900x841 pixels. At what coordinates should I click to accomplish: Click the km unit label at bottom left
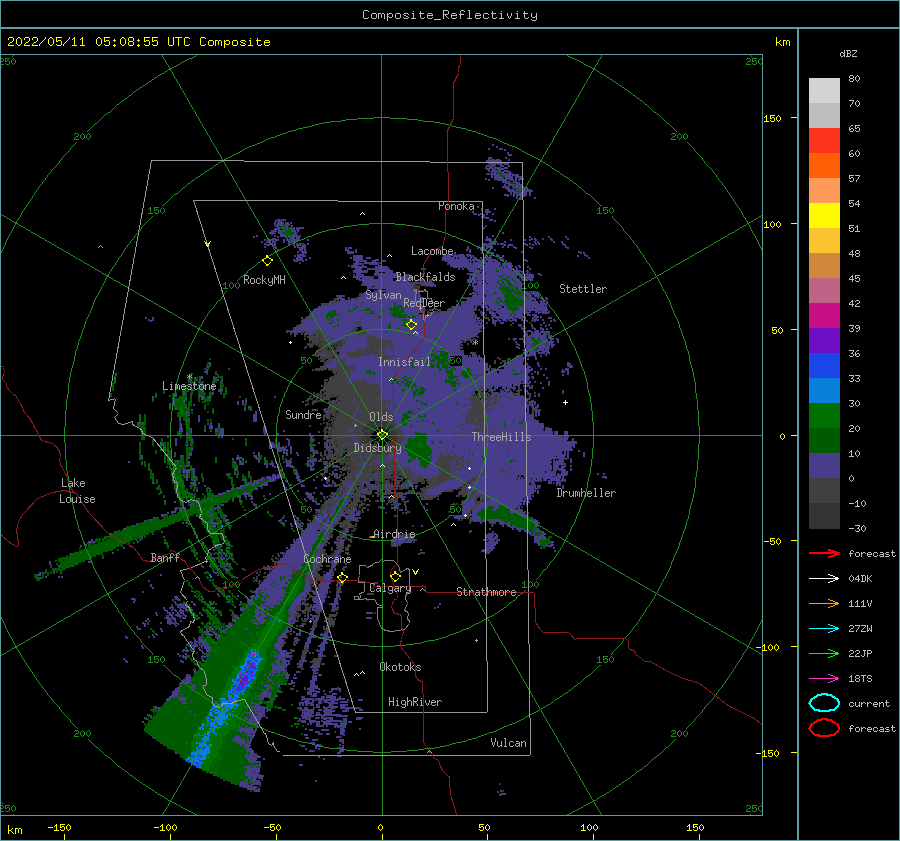pyautogui.click(x=14, y=830)
